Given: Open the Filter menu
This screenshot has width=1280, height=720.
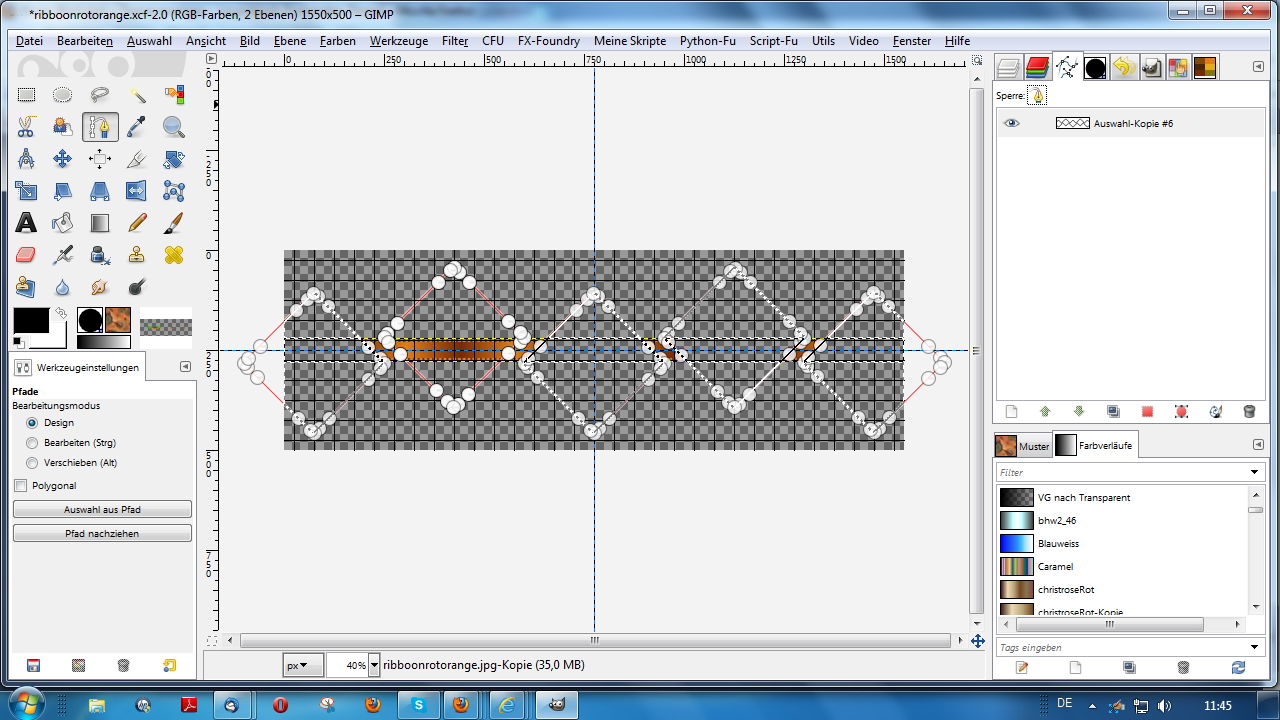Looking at the screenshot, I should (x=454, y=41).
